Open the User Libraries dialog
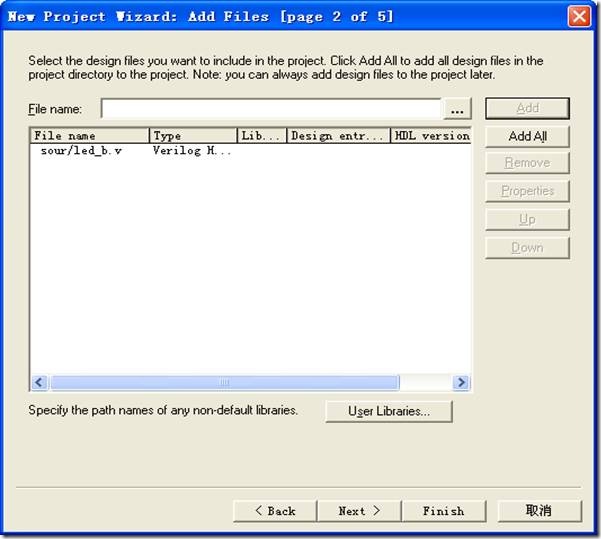601x539 pixels. tap(389, 411)
